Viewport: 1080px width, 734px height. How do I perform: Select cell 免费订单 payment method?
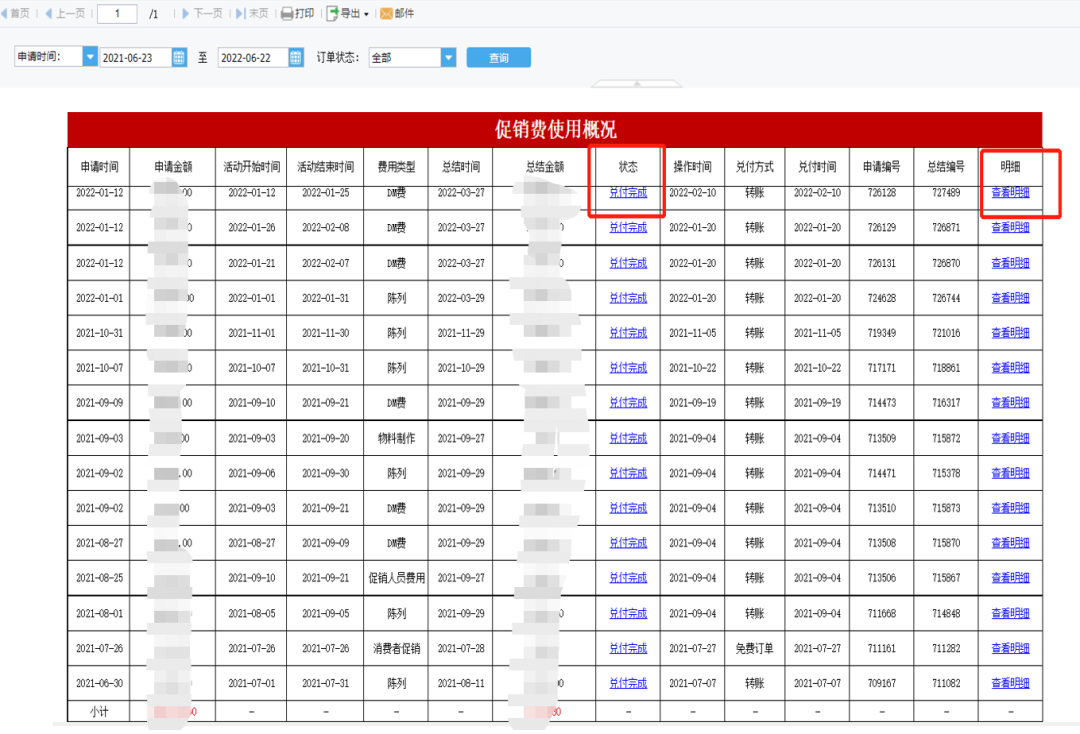tap(754, 649)
